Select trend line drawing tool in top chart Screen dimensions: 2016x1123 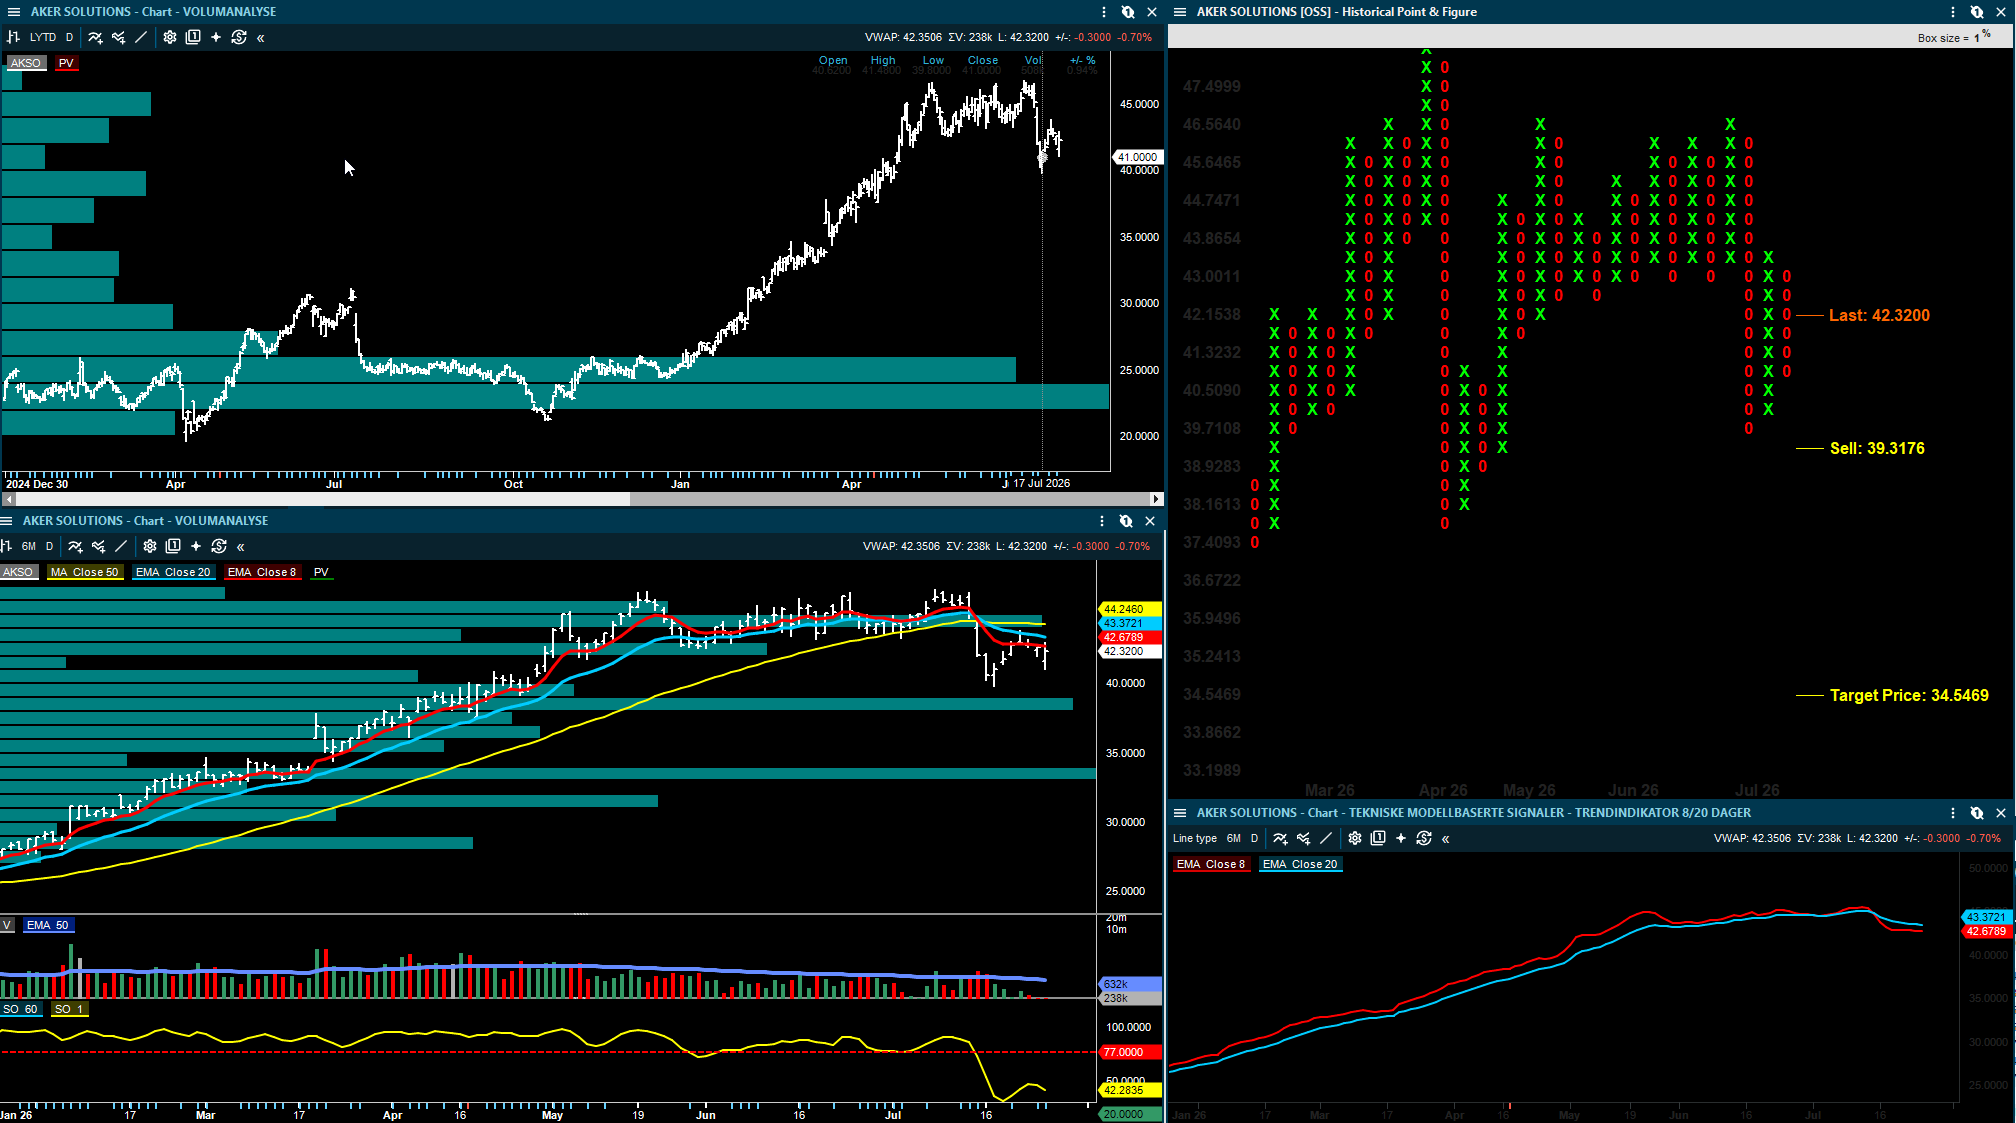pyautogui.click(x=141, y=37)
